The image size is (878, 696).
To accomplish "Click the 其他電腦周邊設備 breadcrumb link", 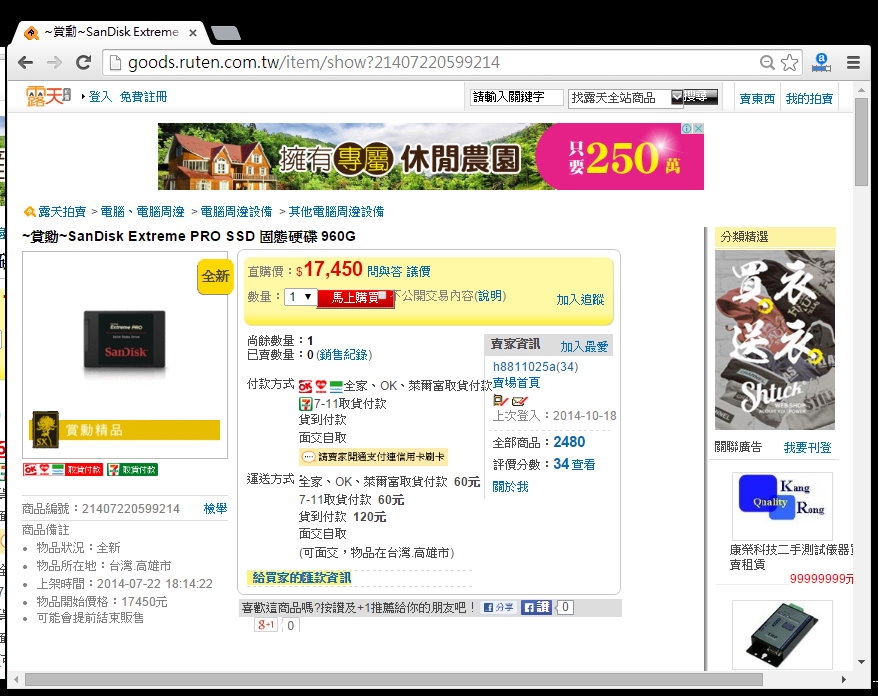I will tap(336, 212).
